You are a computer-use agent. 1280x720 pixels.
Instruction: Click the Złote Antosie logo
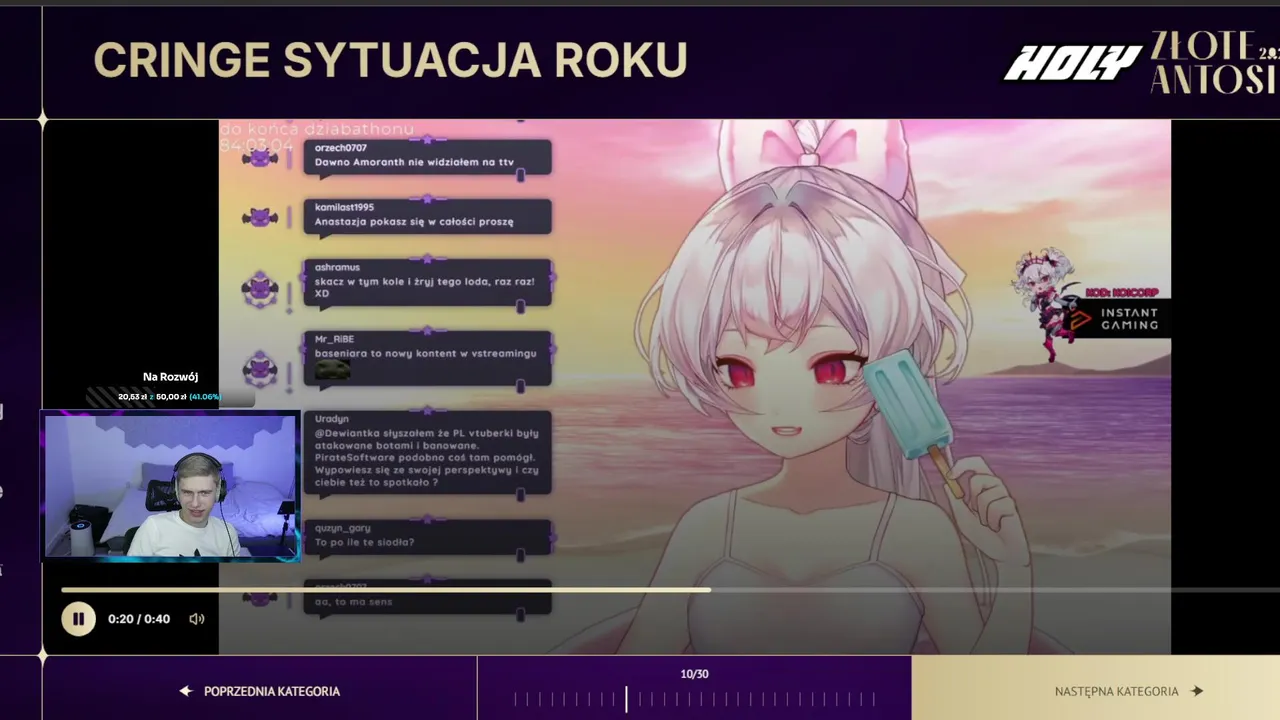[x=1215, y=62]
